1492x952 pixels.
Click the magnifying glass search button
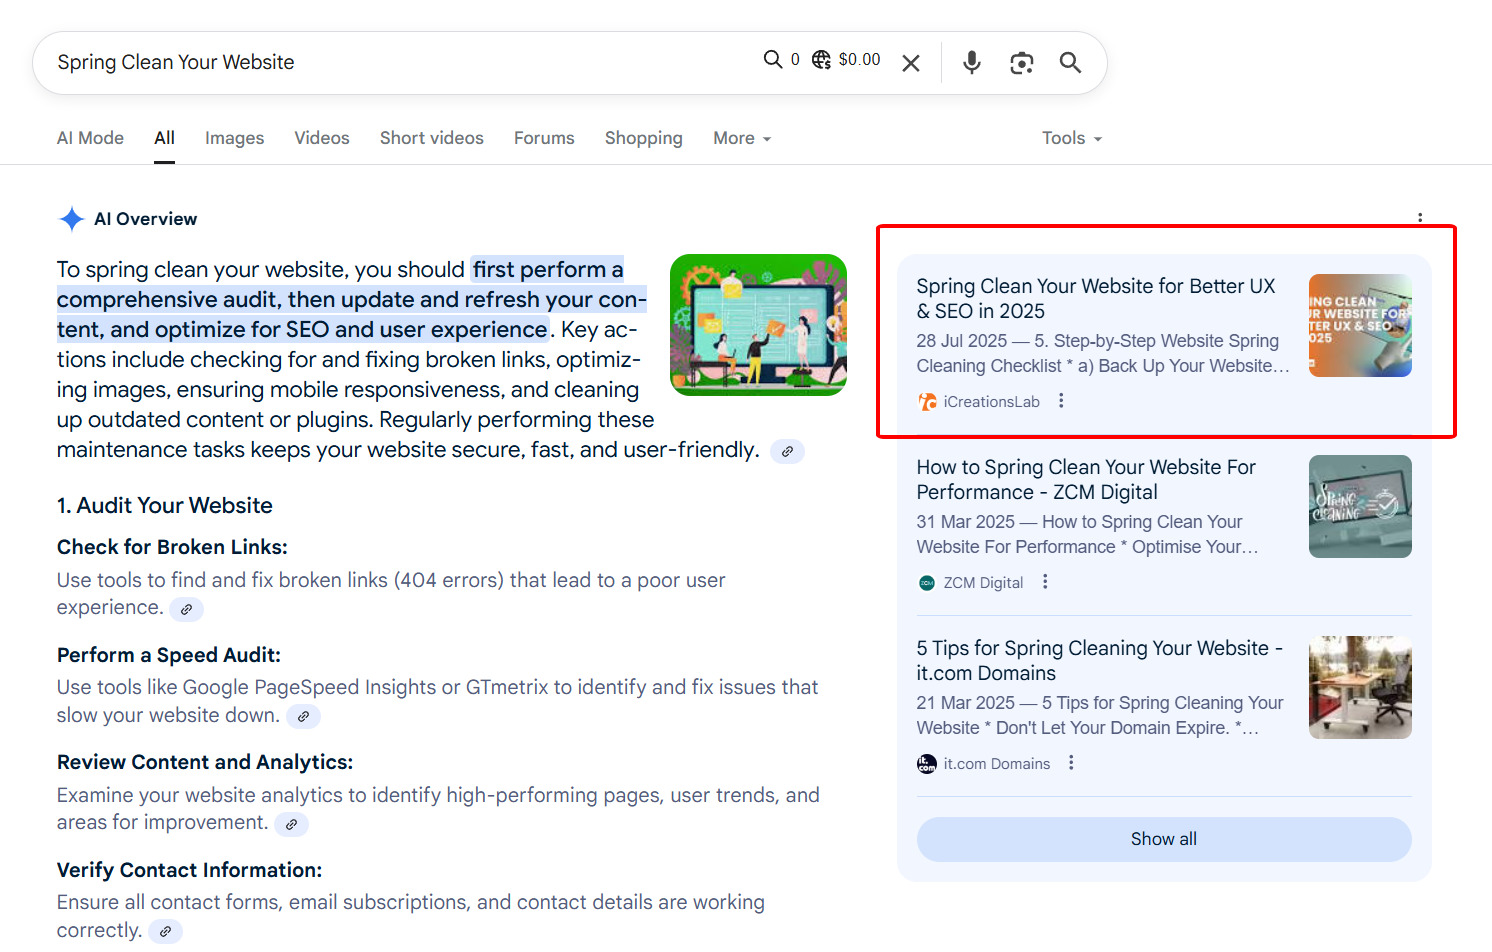pos(1070,63)
